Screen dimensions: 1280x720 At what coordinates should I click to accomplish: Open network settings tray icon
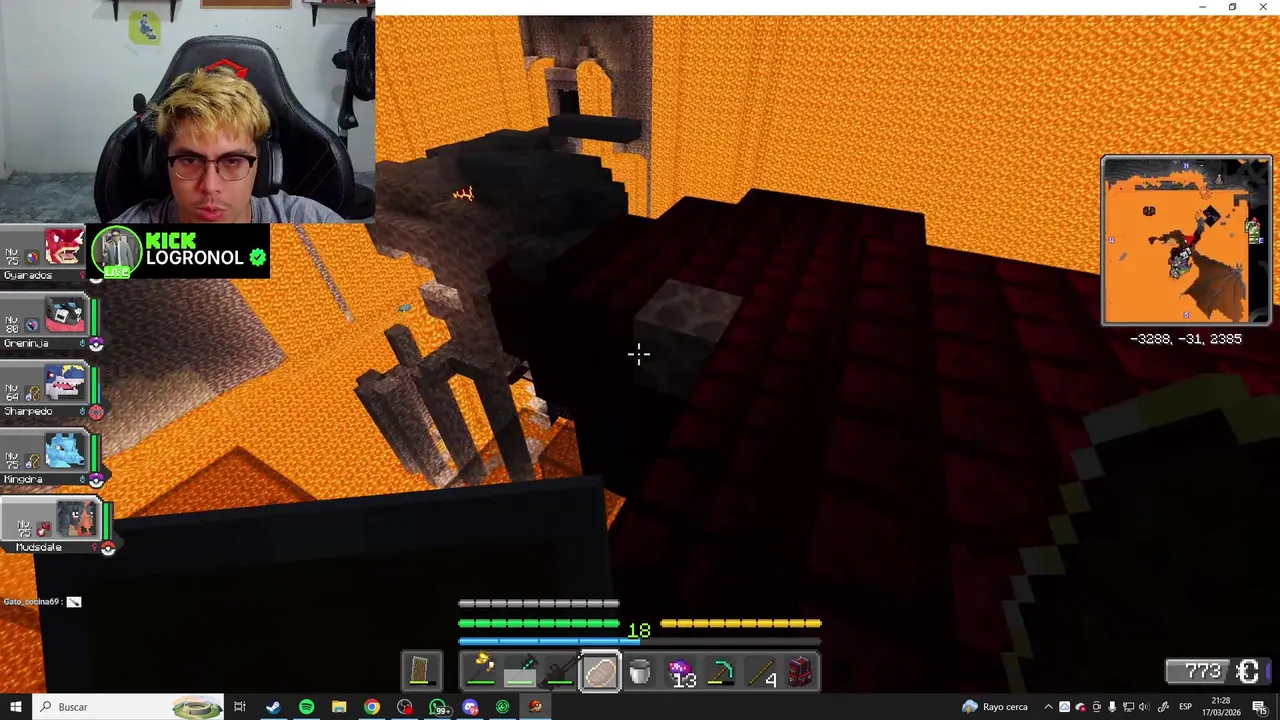[x=1129, y=707]
